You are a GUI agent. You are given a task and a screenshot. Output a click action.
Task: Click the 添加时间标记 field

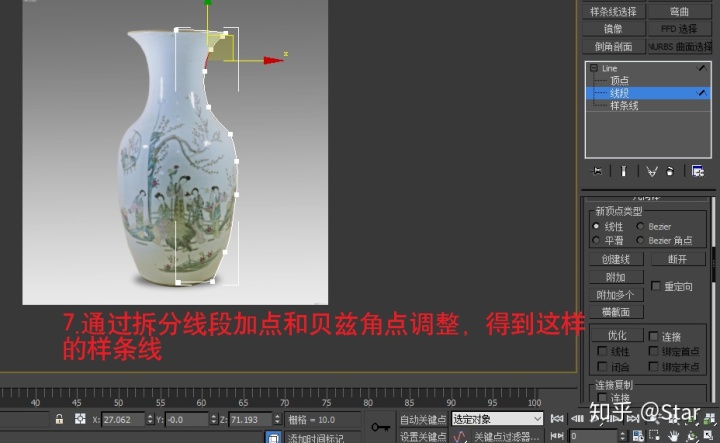[322, 437]
